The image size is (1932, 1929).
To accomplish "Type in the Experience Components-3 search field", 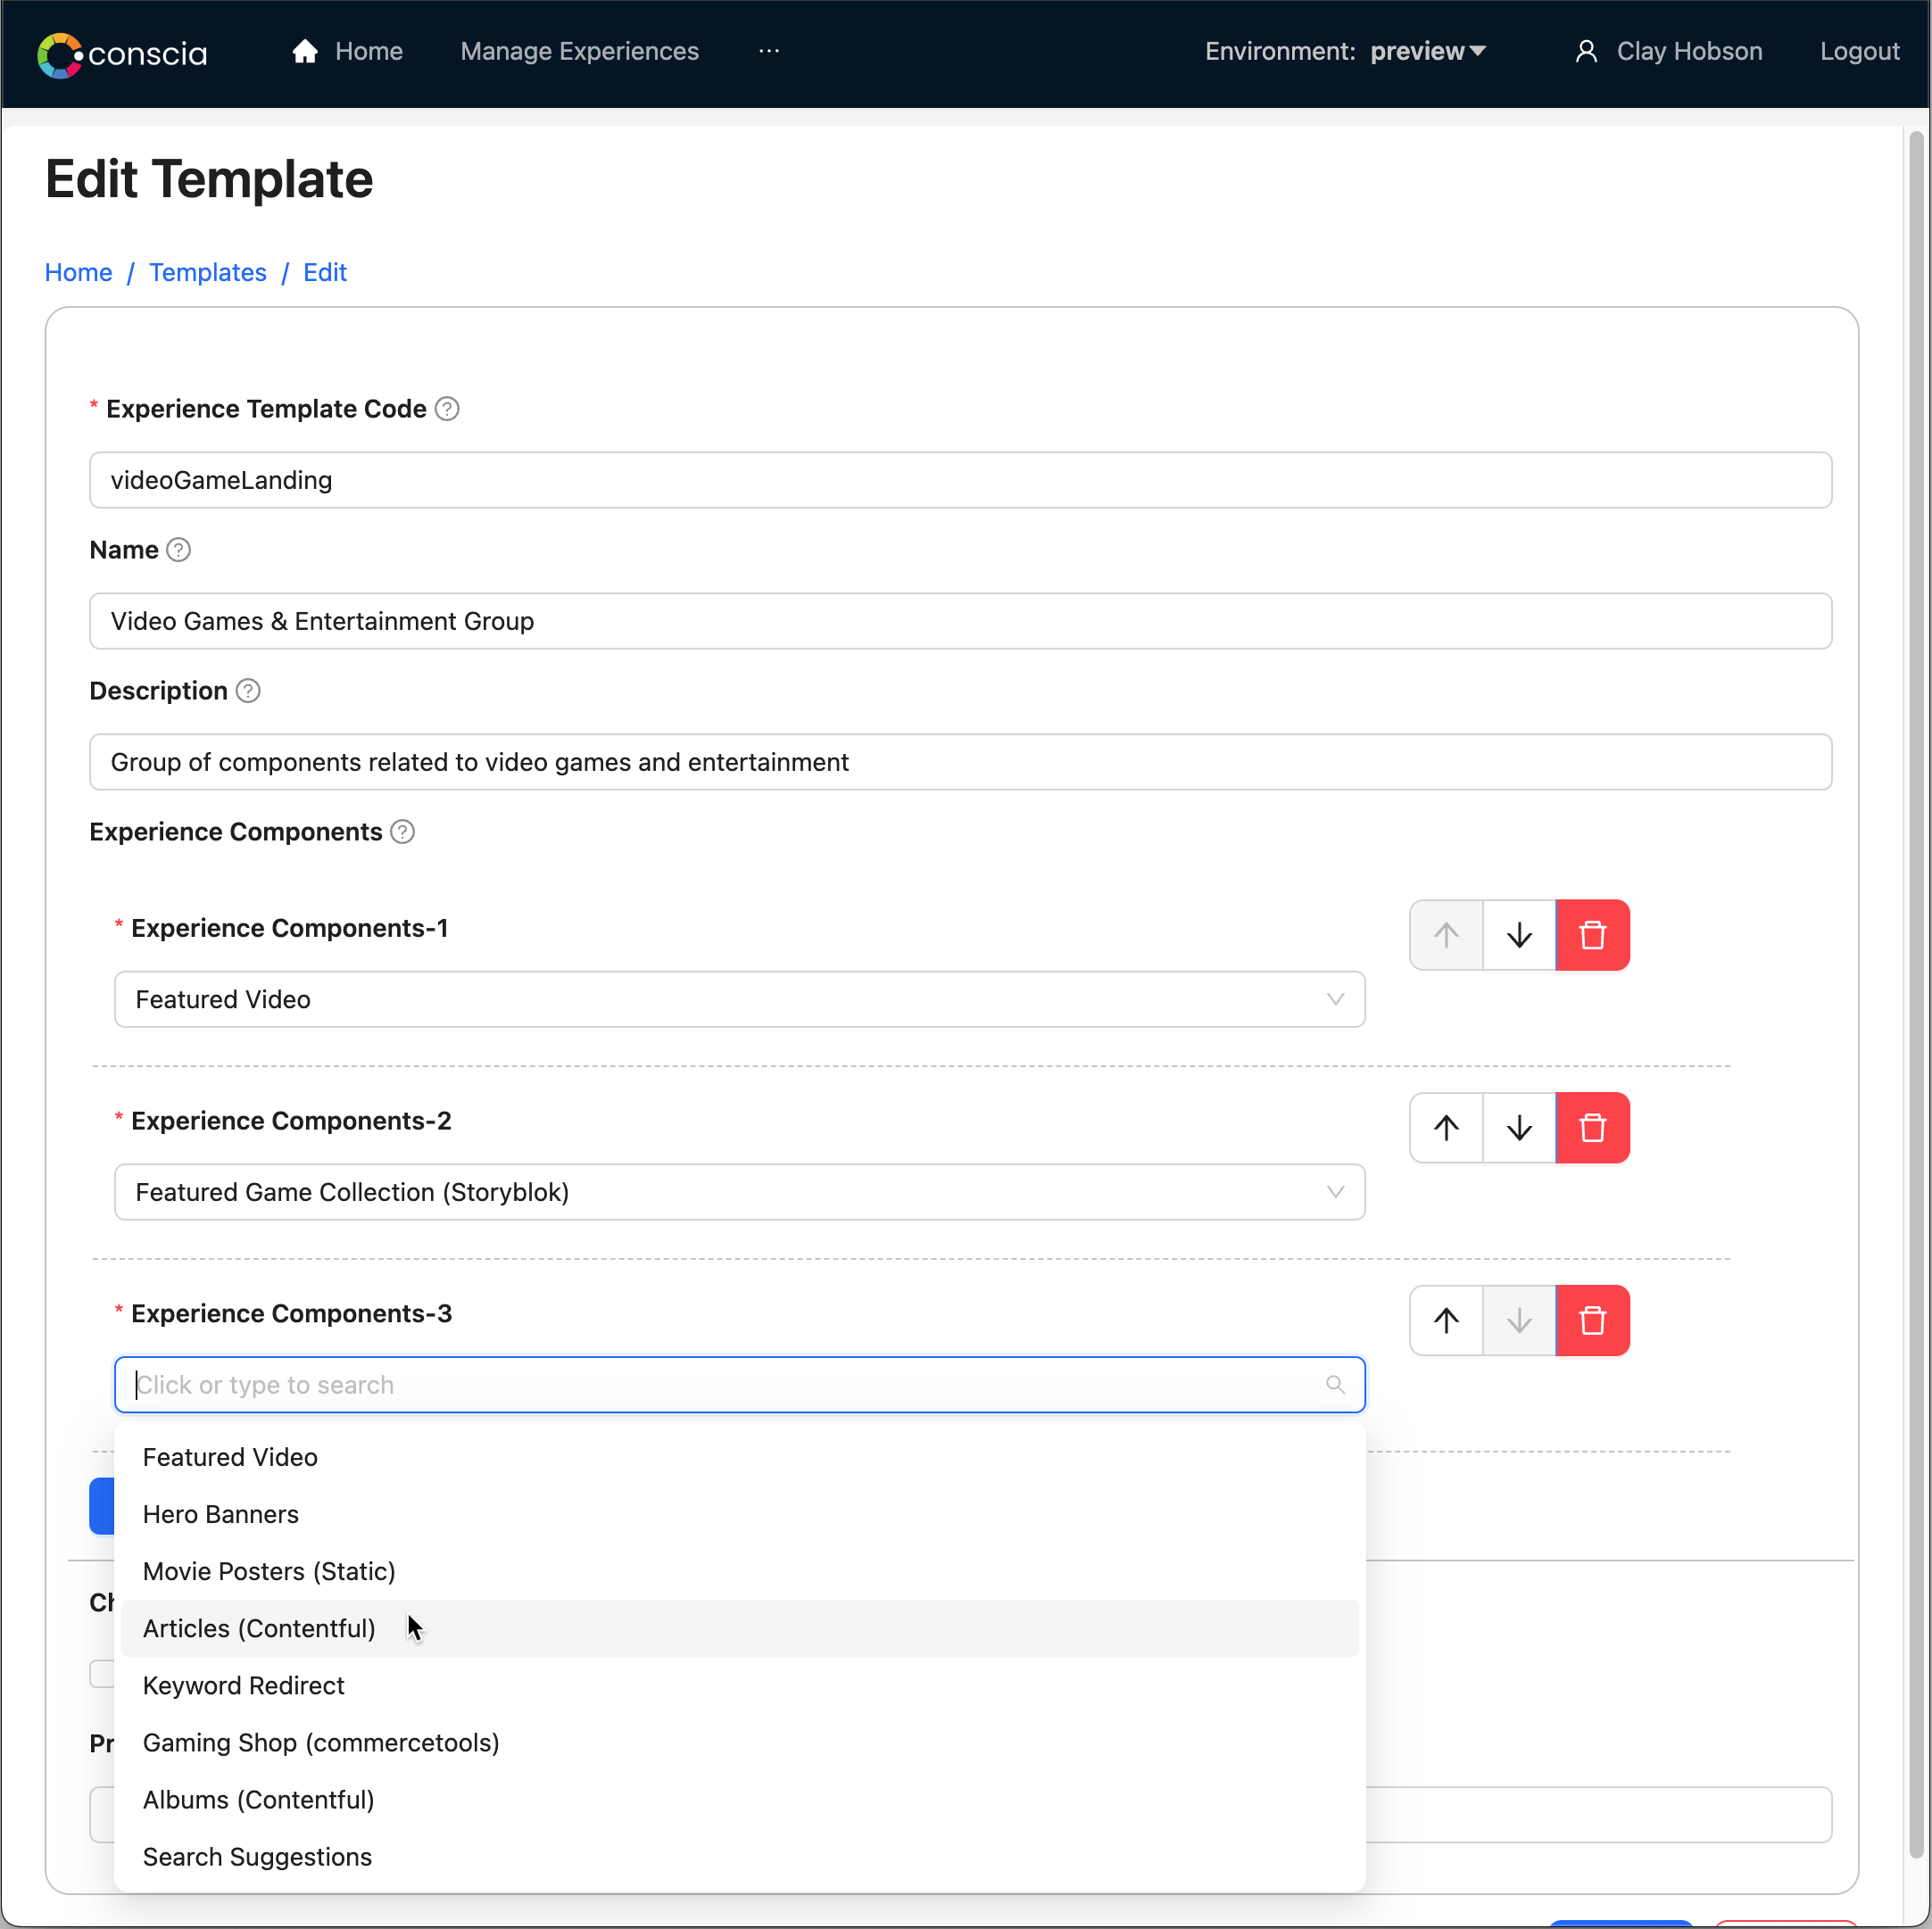I will (x=740, y=1383).
